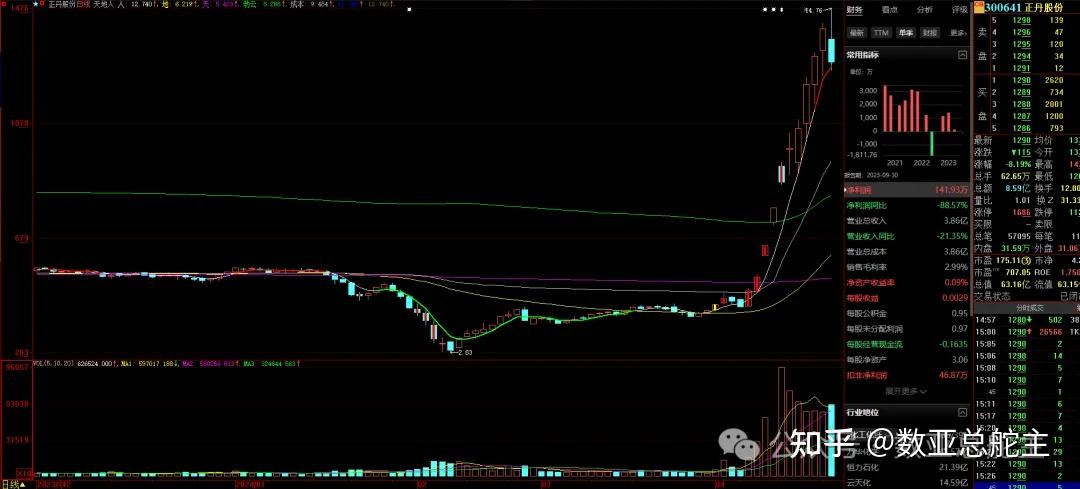Open the 看点 tab

(889, 10)
